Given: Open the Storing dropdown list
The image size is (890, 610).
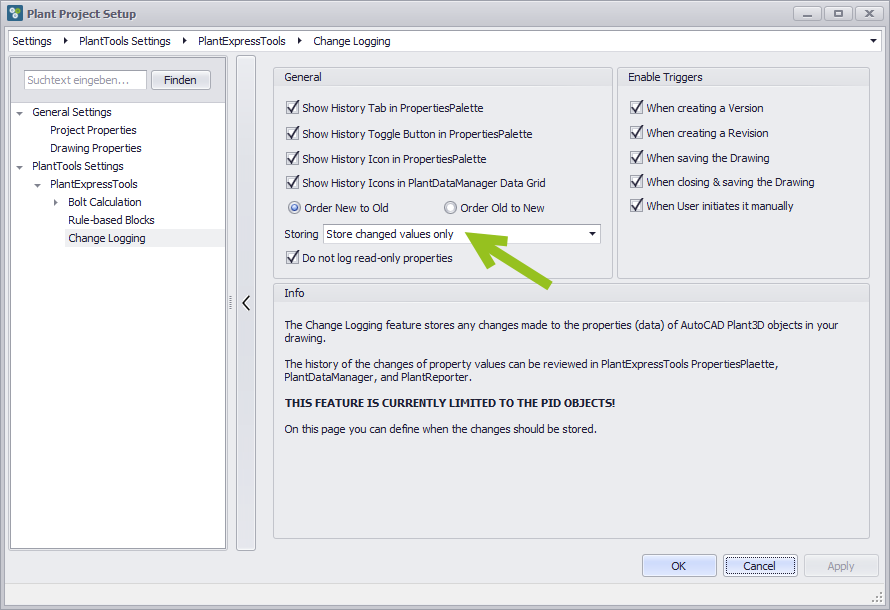Looking at the screenshot, I should click(593, 234).
